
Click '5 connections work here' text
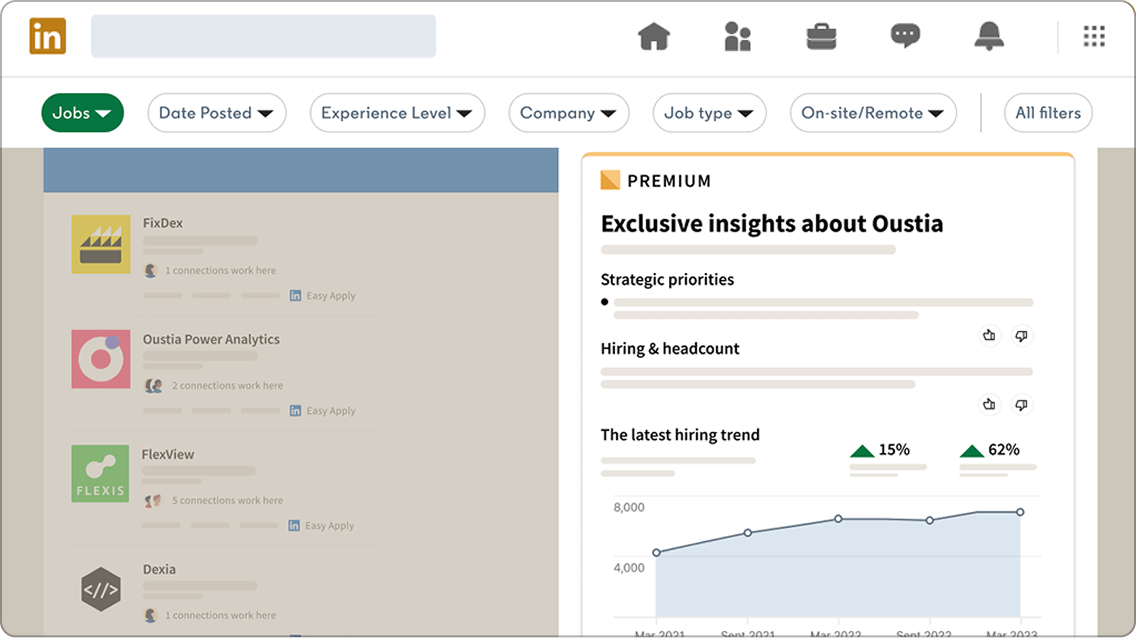click(227, 500)
